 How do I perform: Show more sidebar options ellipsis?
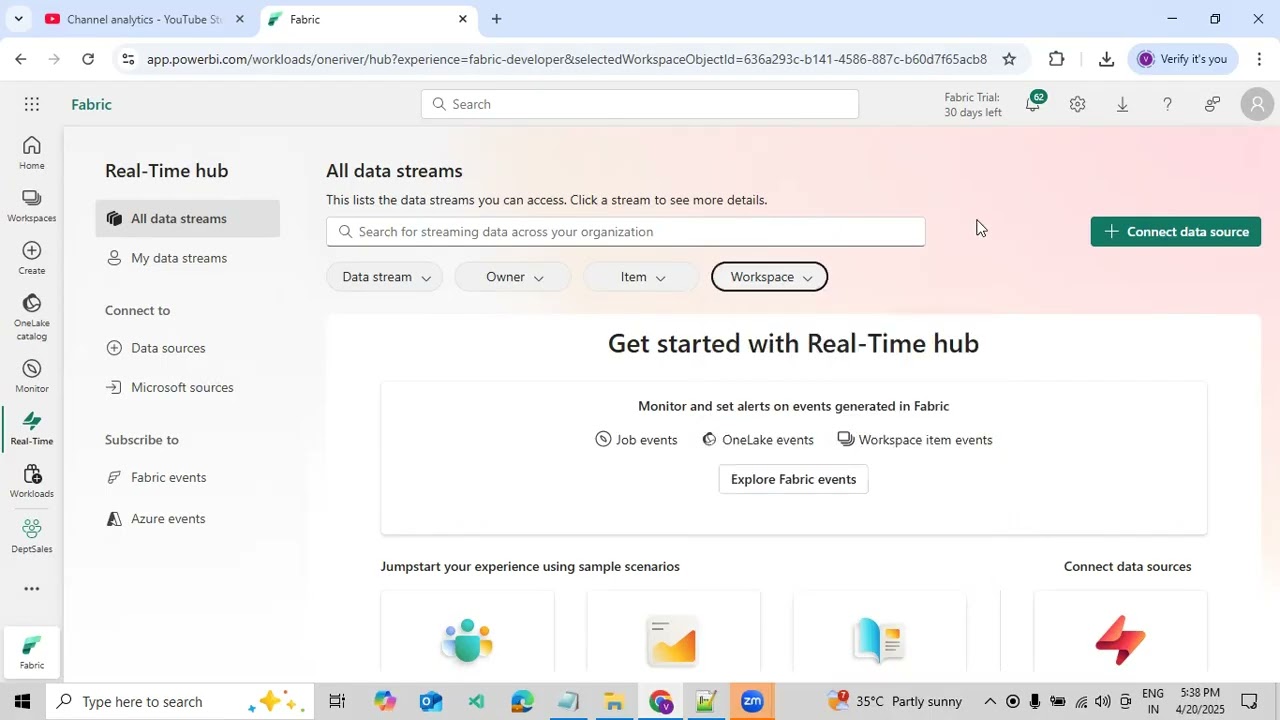pos(32,589)
